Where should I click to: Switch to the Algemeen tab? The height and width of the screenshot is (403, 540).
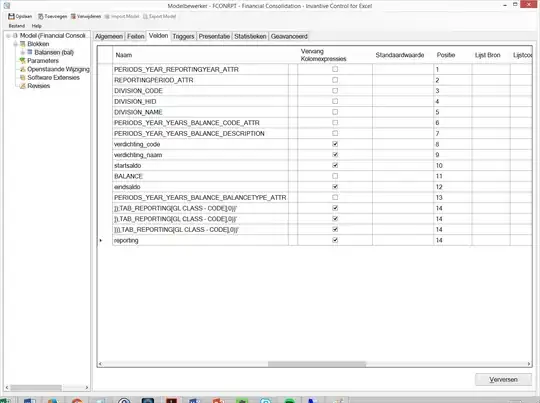[109, 36]
